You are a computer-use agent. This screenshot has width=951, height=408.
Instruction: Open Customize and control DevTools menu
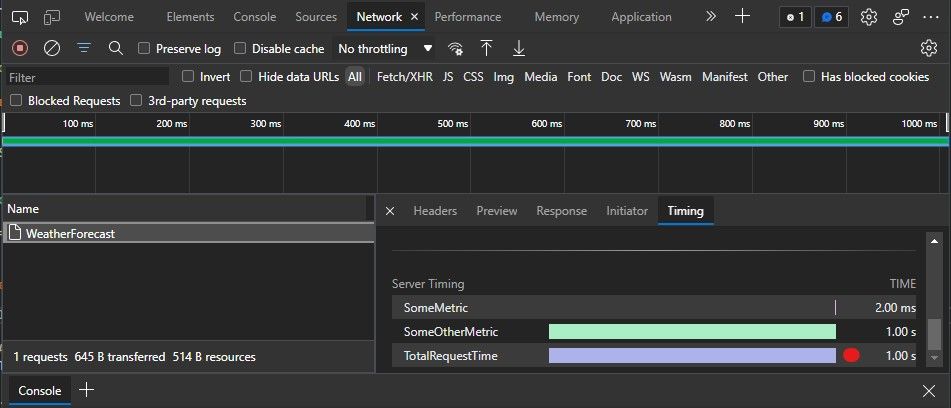pyautogui.click(x=930, y=17)
